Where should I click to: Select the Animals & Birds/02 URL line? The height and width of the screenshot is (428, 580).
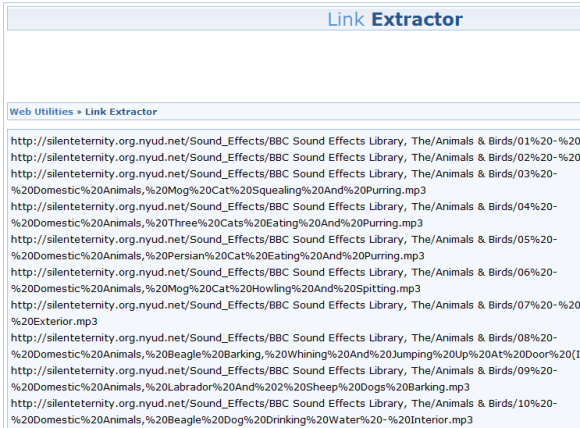coord(296,158)
